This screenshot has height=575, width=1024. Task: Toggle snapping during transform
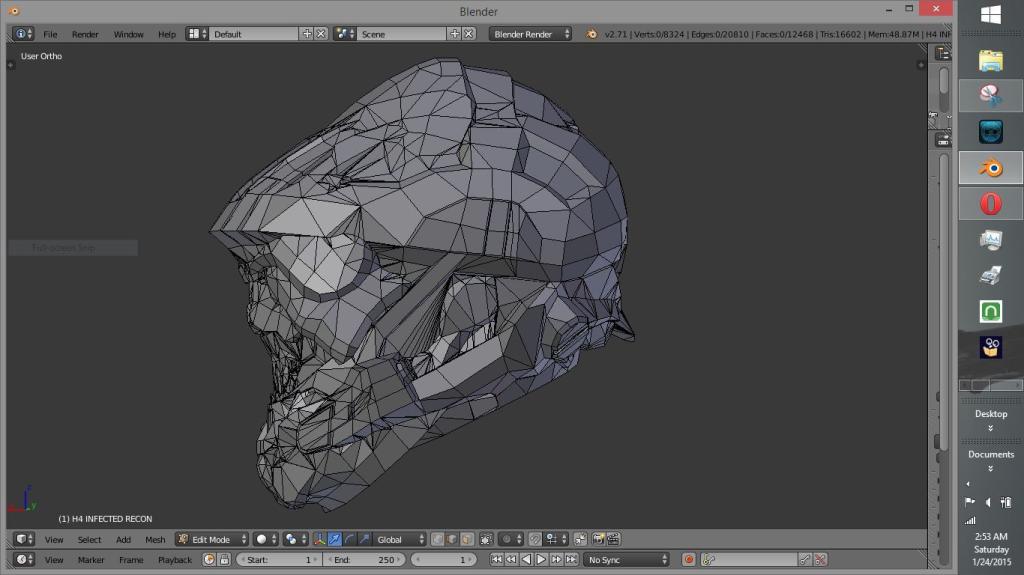[535, 539]
